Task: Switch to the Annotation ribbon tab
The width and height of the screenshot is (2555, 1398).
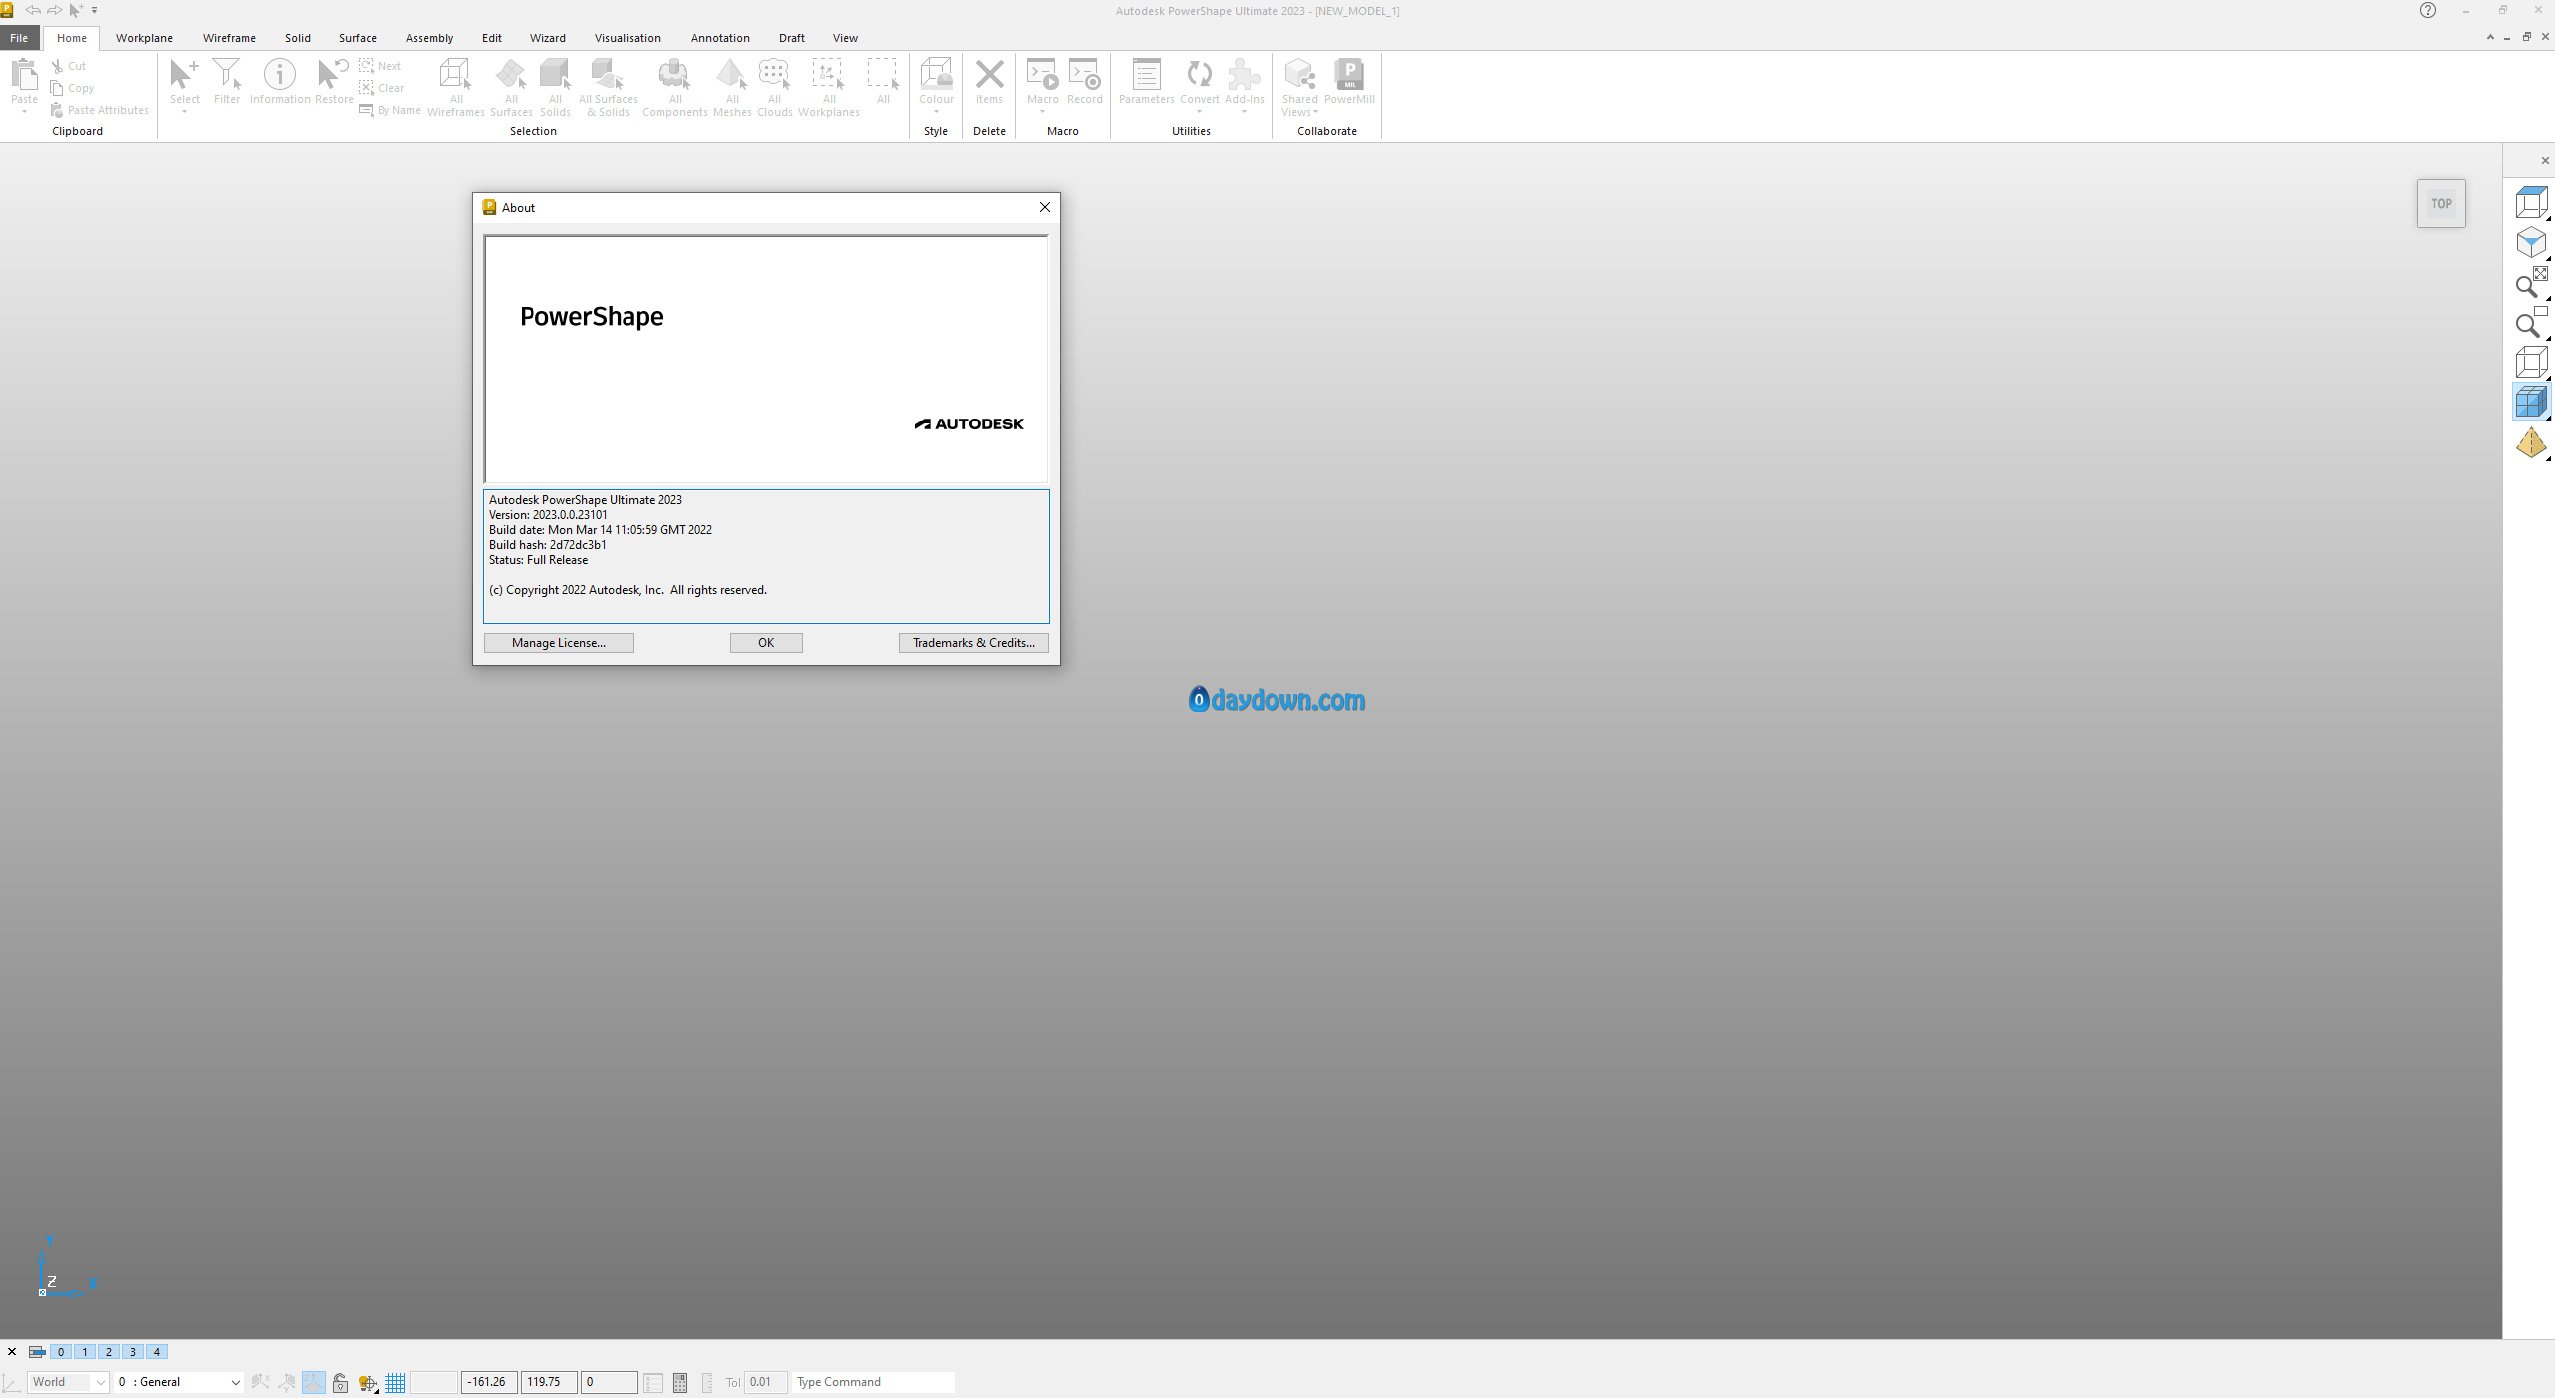Action: (720, 38)
